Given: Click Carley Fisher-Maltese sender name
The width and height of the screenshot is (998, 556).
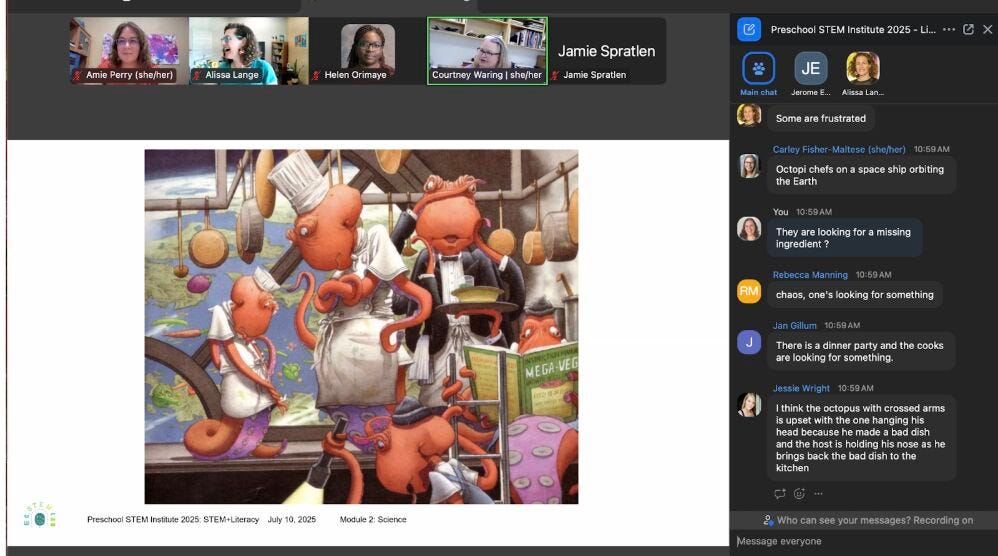Looking at the screenshot, I should [838, 149].
